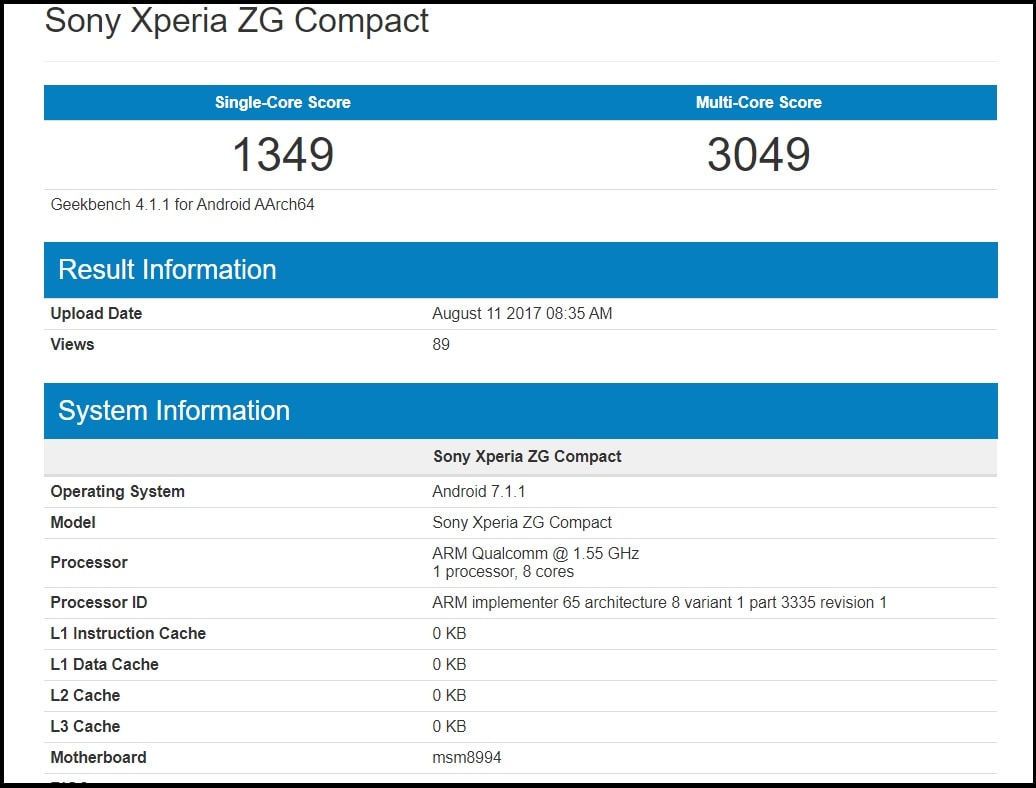Click the Sony Xperia ZG Compact page title
1036x788 pixels.
[x=237, y=21]
